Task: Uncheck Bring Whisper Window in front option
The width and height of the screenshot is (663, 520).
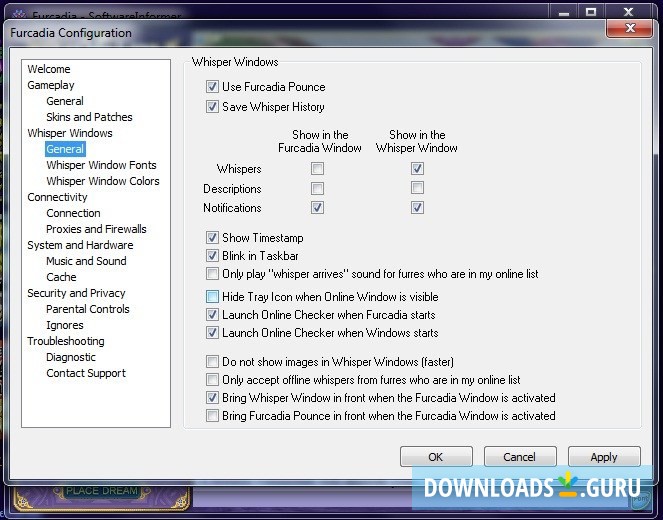Action: coord(212,398)
